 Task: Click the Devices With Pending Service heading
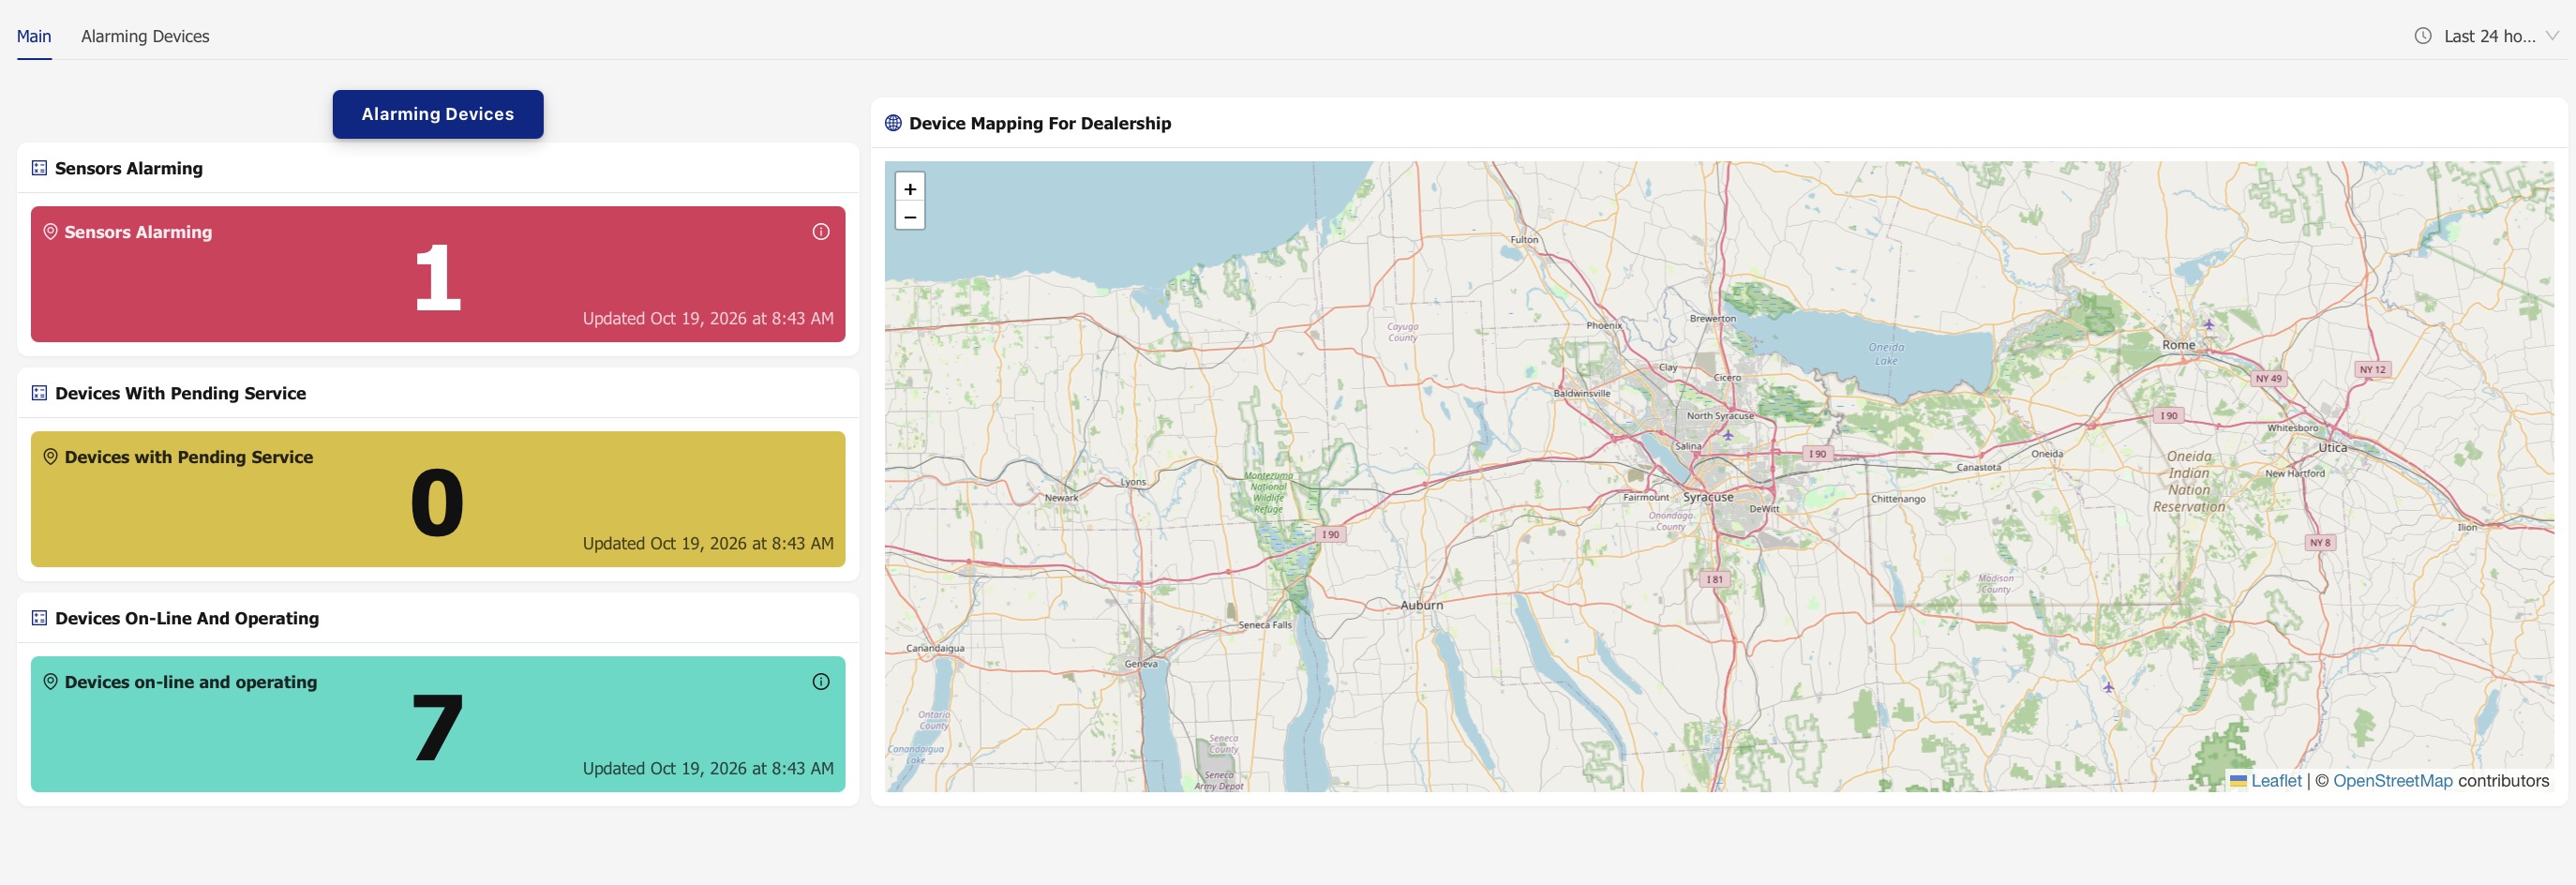(180, 393)
